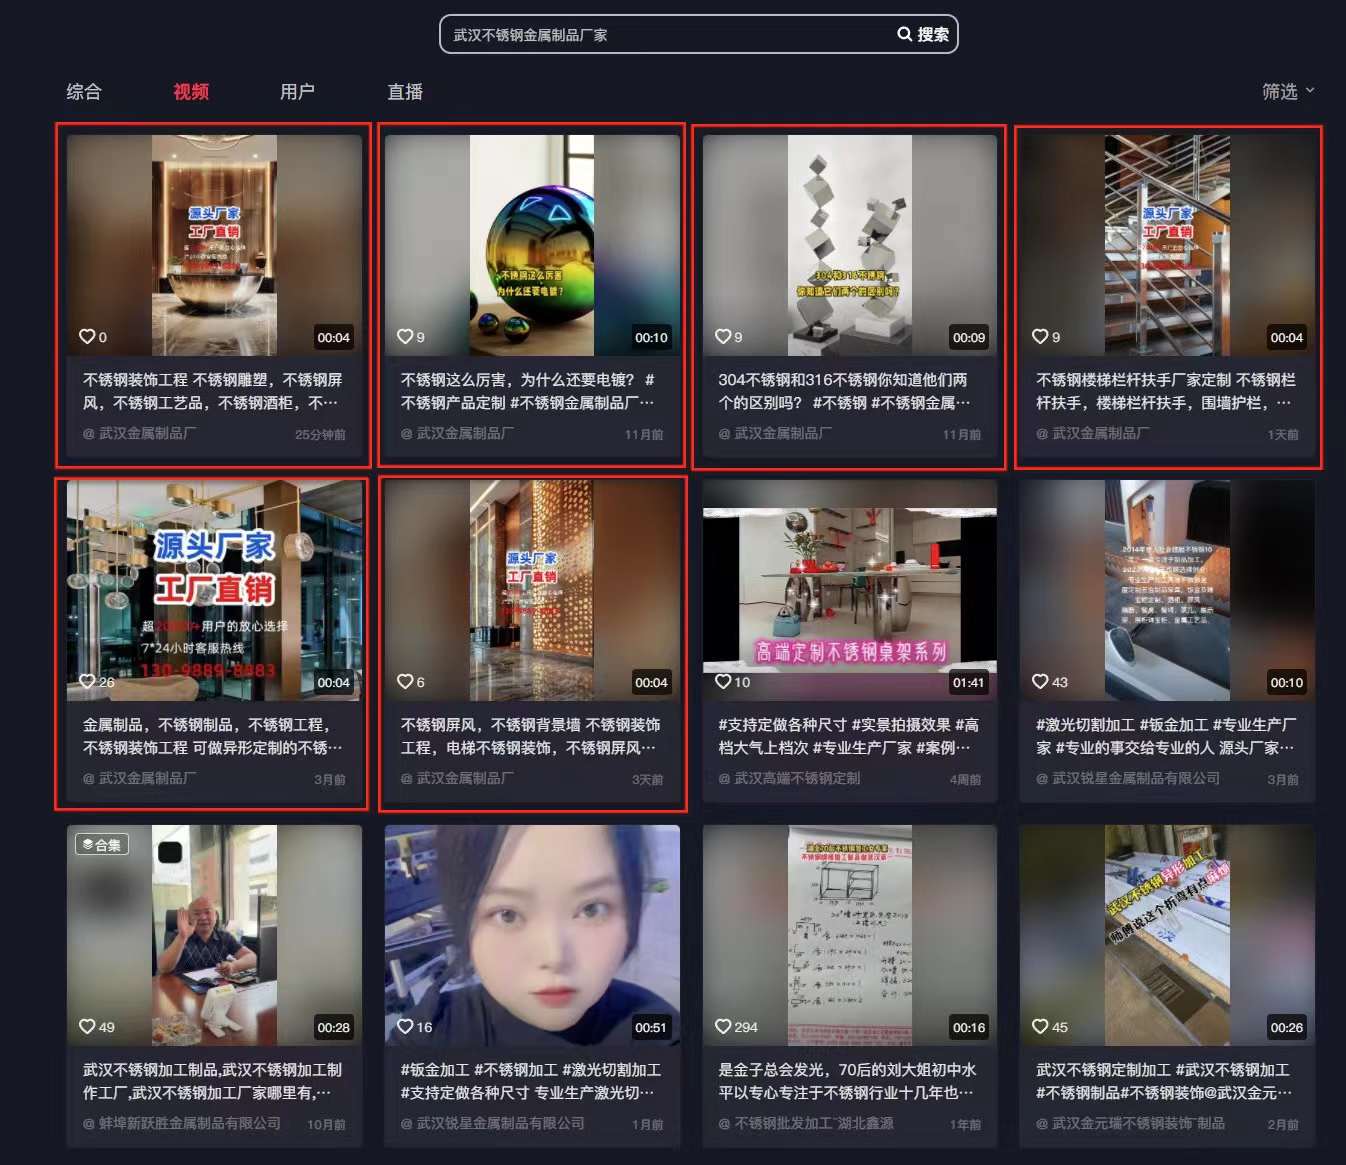The width and height of the screenshot is (1346, 1165).
Task: Open the 304 vs 316 stainless steel video thumbnail
Action: pos(849,245)
